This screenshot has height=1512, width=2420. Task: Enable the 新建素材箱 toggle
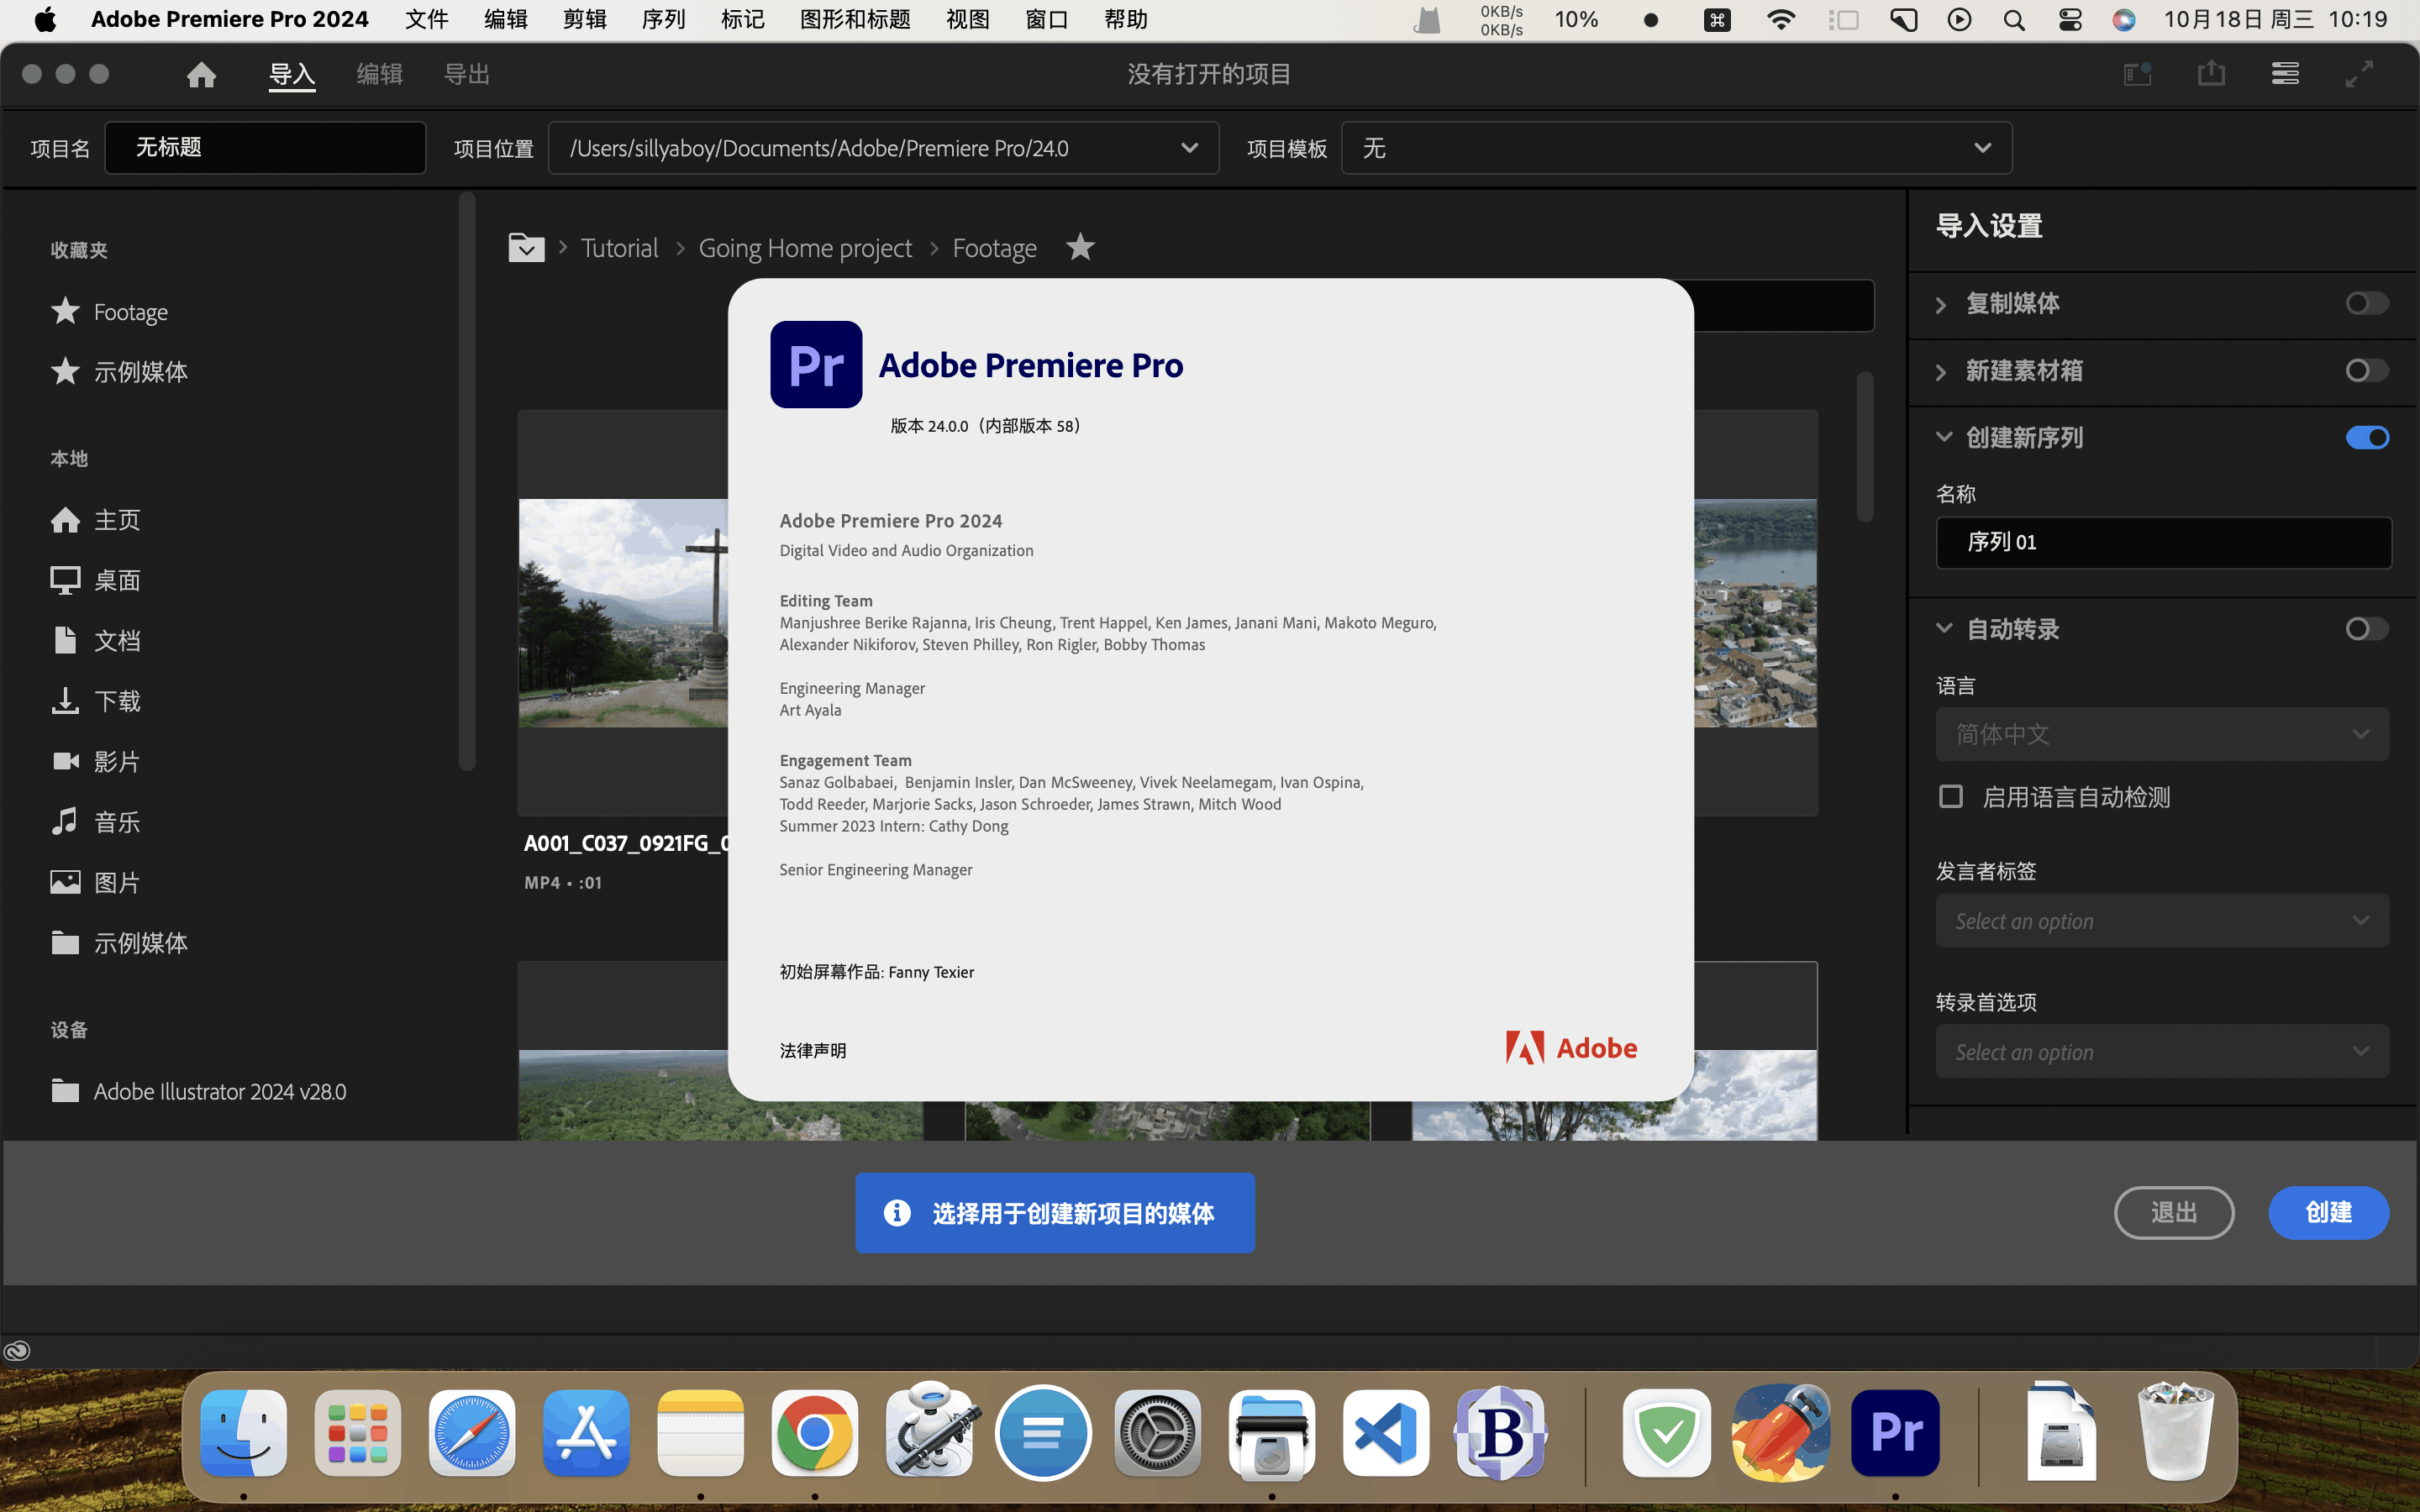(2367, 370)
